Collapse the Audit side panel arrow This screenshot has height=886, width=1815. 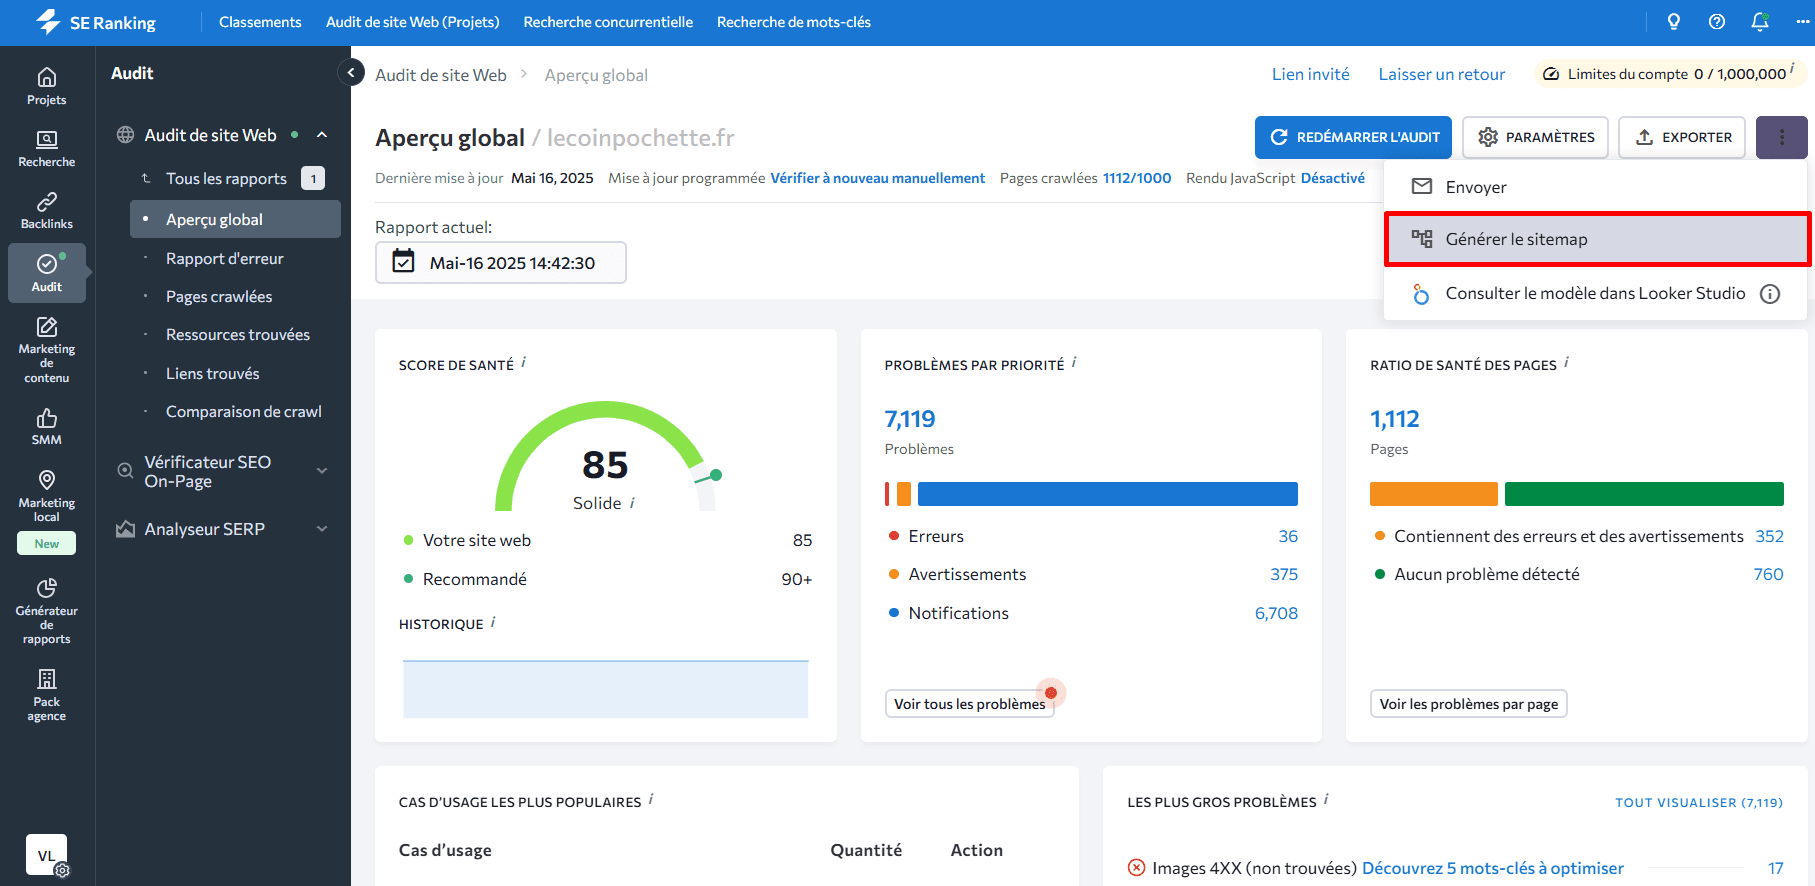click(351, 73)
